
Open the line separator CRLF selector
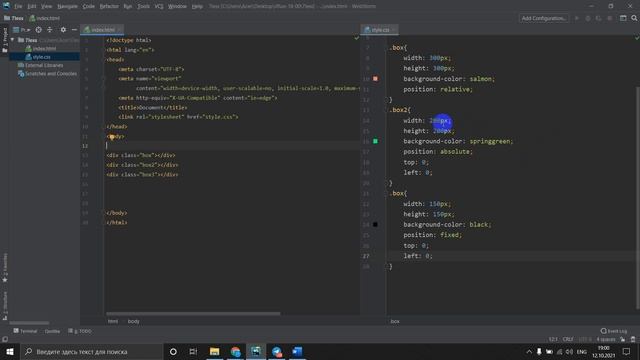(568, 339)
